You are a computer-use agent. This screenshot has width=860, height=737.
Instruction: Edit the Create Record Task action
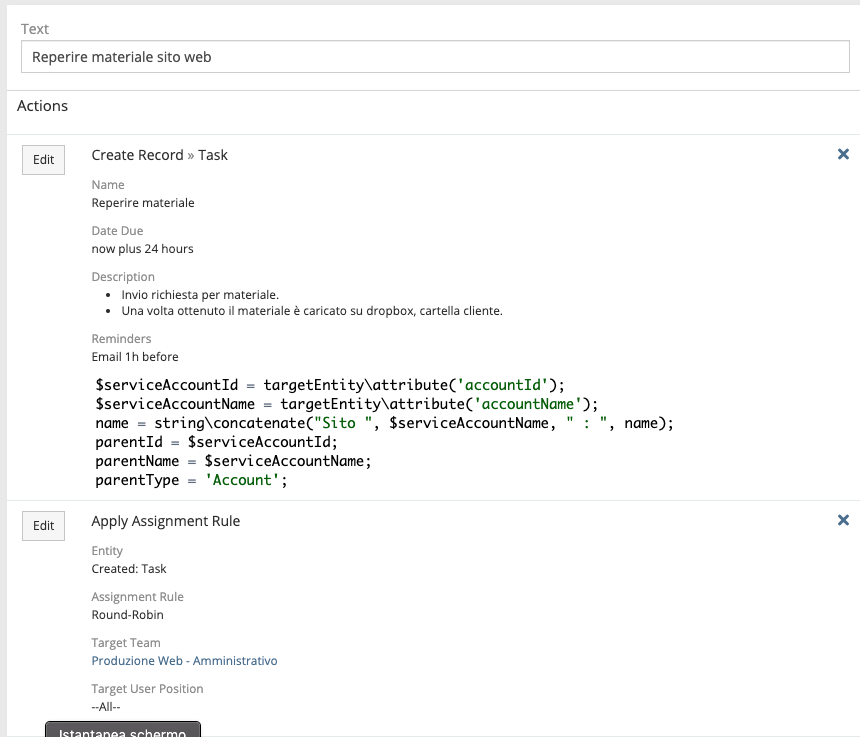tap(43, 160)
